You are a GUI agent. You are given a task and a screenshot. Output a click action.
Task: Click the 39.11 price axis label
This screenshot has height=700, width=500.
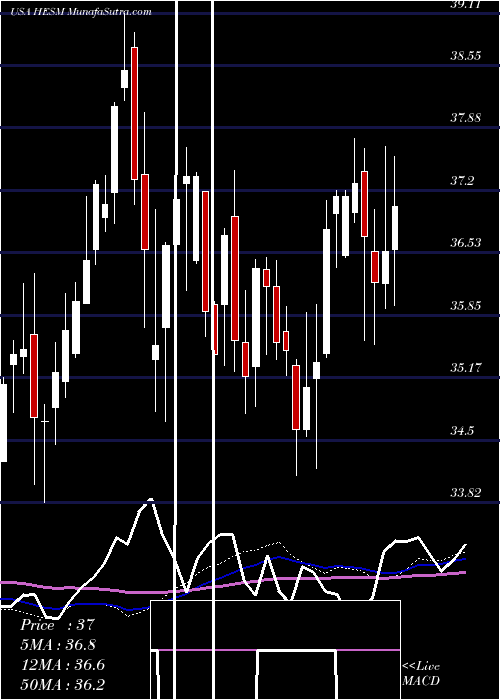[x=465, y=4]
